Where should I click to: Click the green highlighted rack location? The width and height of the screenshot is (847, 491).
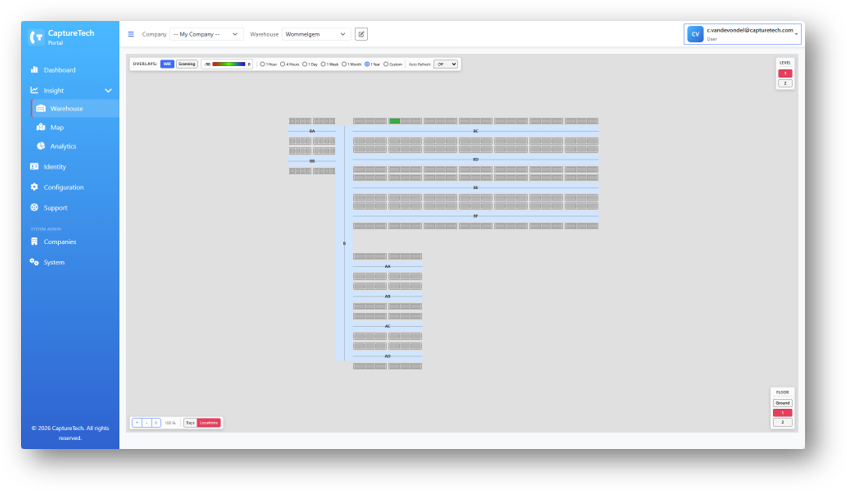pos(395,121)
